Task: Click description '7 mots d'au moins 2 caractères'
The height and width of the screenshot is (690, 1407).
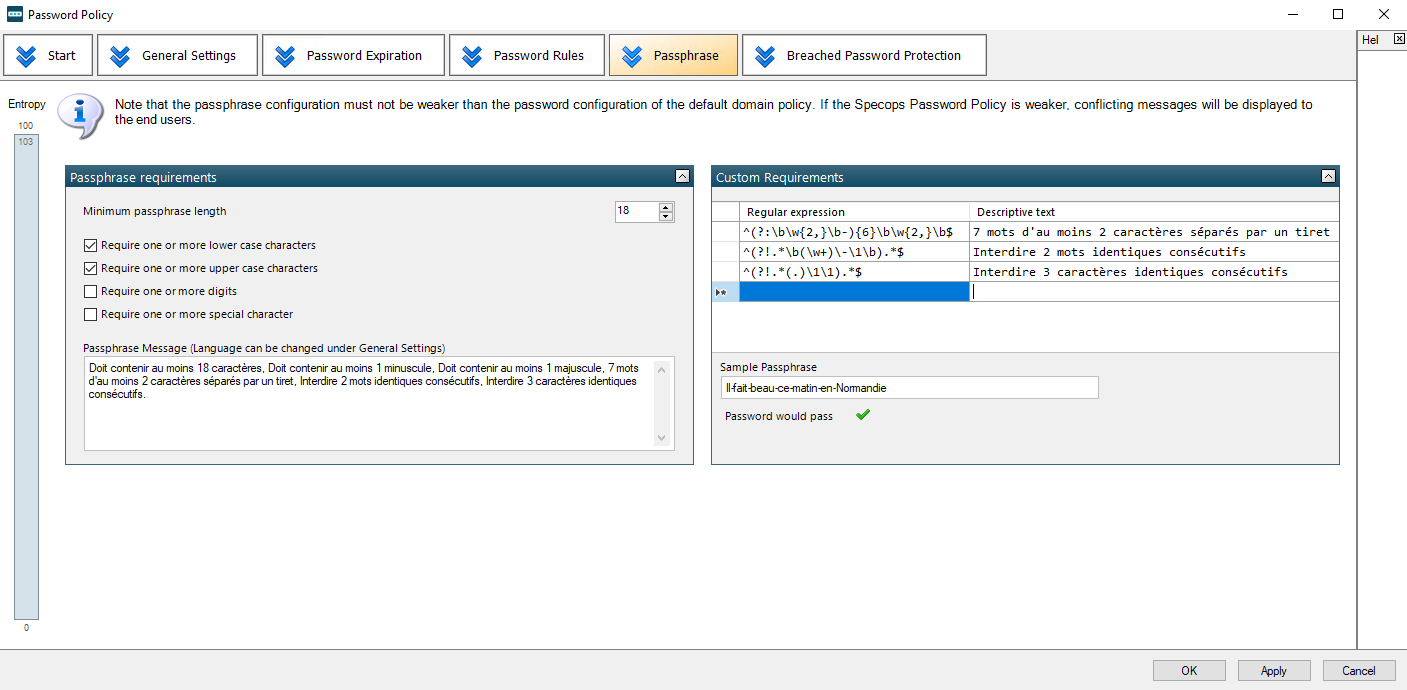Action: (x=1154, y=232)
